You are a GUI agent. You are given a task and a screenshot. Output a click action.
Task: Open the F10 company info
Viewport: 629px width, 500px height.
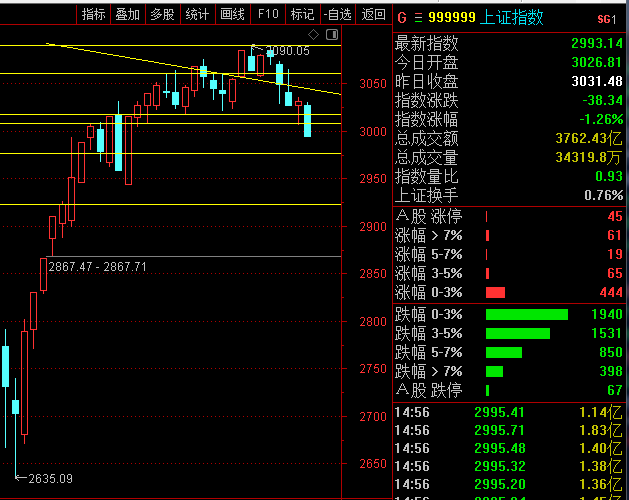(268, 14)
